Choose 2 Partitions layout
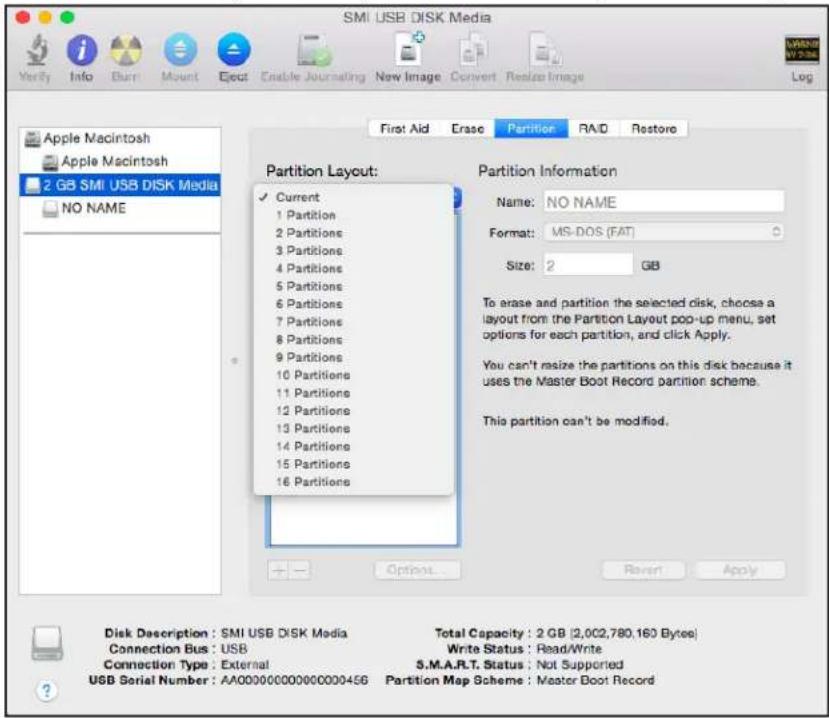The image size is (829, 718). (x=354, y=233)
